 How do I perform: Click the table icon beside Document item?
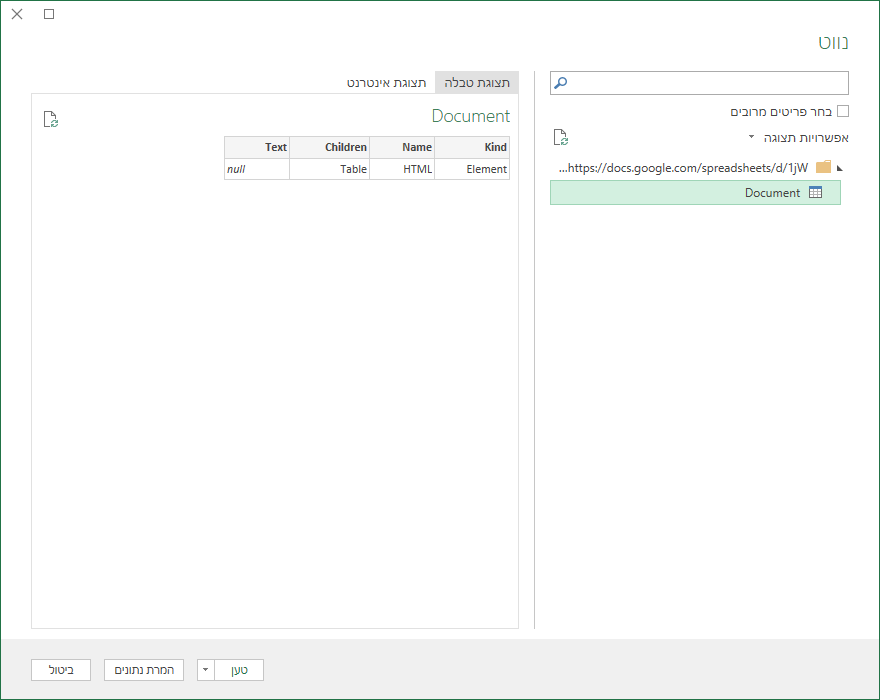tap(815, 193)
